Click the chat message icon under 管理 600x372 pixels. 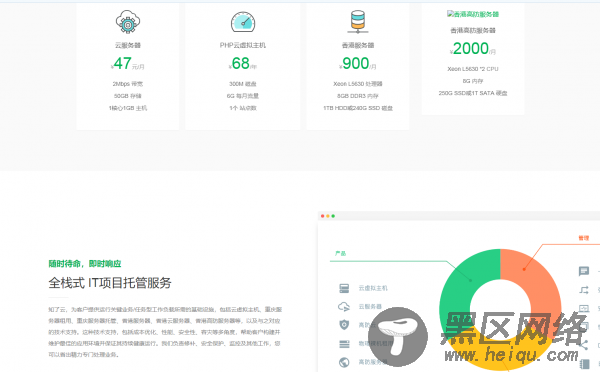coord(584,271)
